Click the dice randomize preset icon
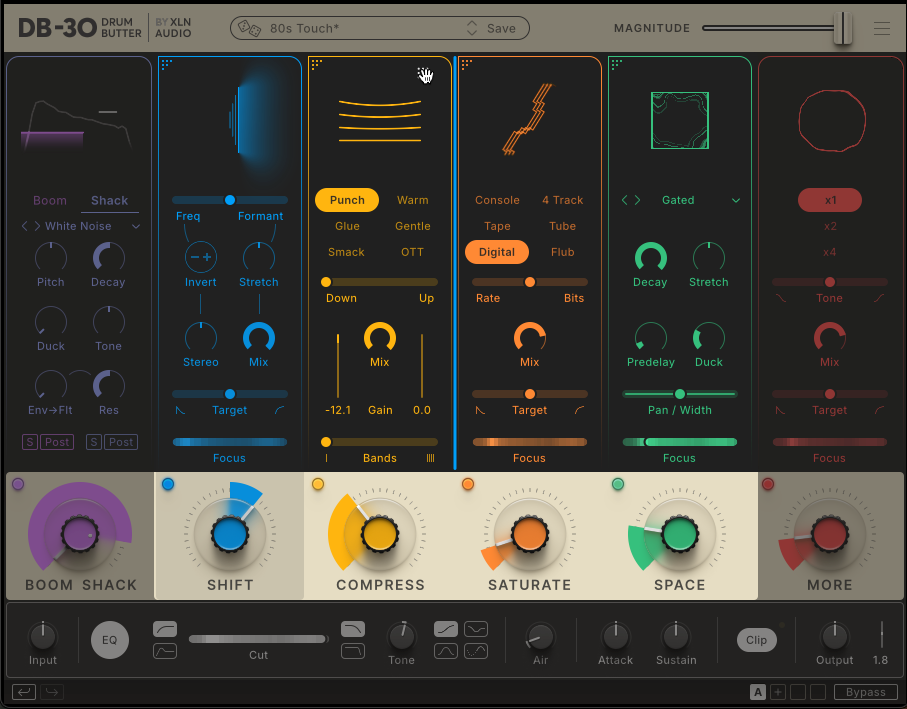Screen dimensions: 907x709 click(x=249, y=29)
